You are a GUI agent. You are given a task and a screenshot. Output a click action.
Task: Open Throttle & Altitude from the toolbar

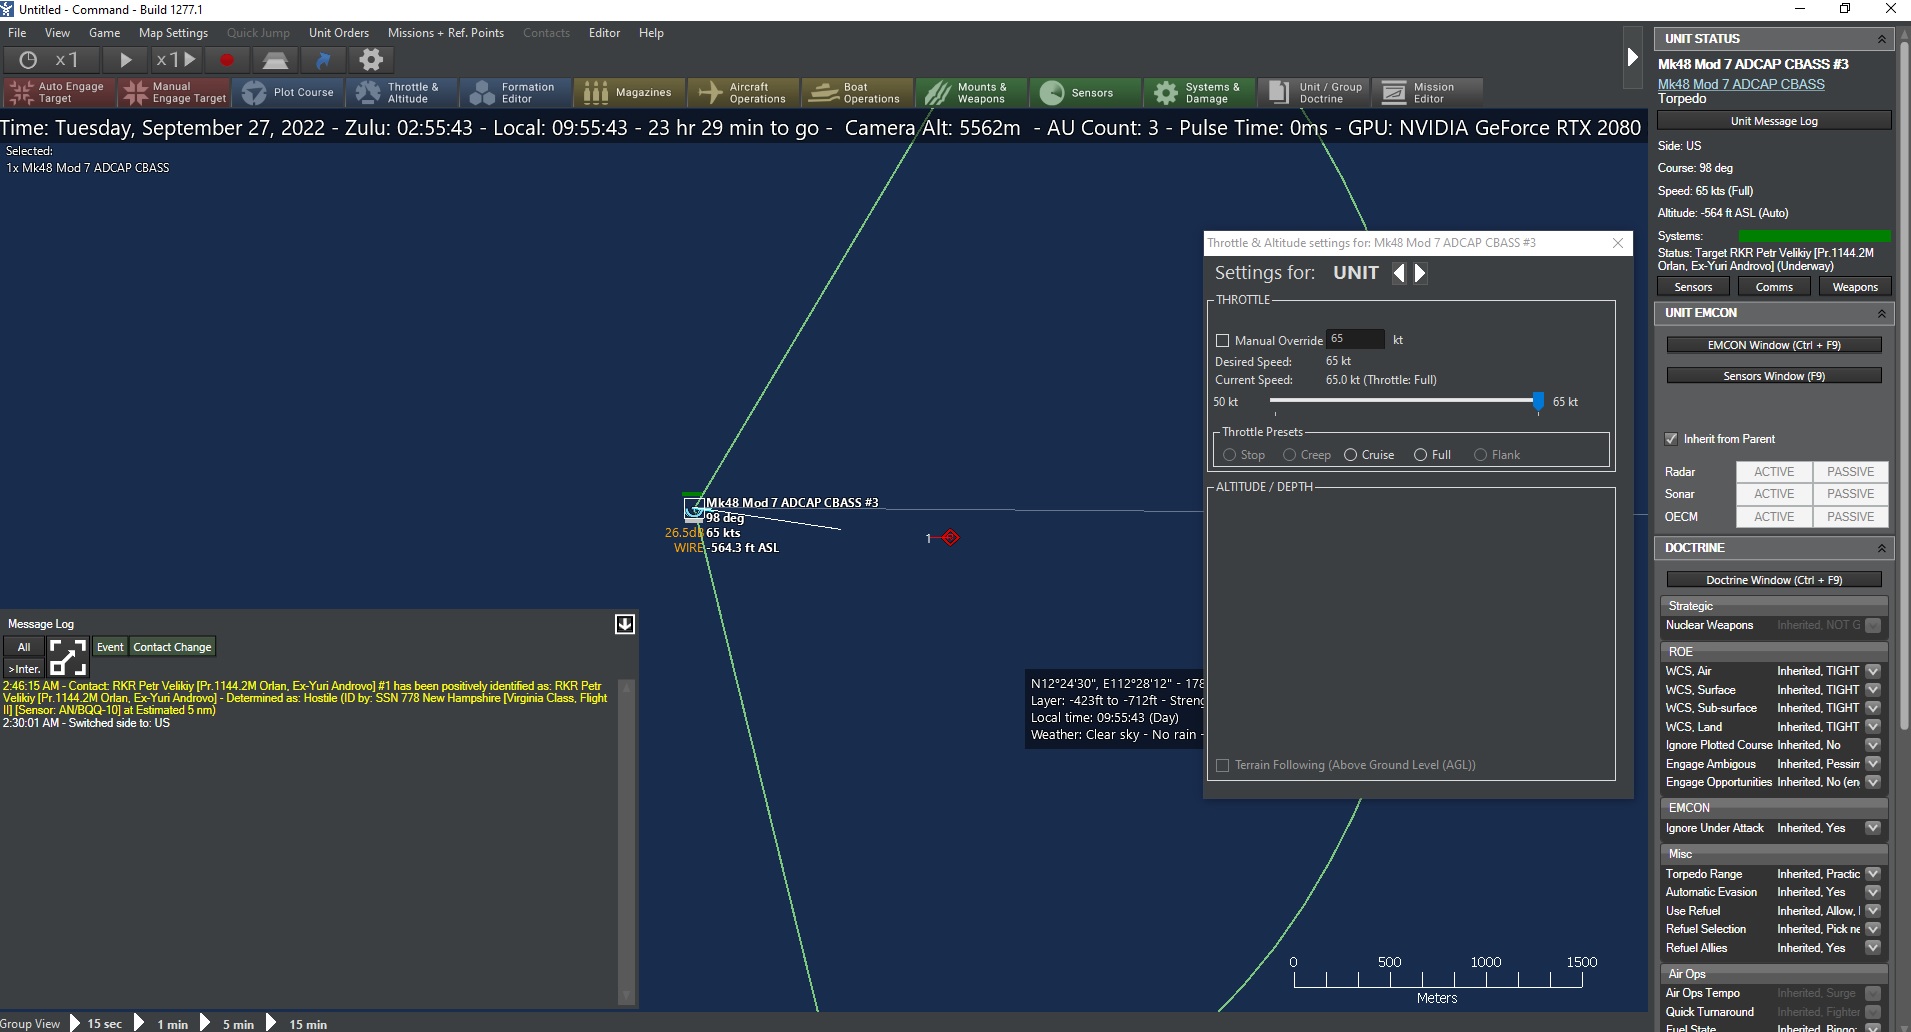pyautogui.click(x=402, y=93)
